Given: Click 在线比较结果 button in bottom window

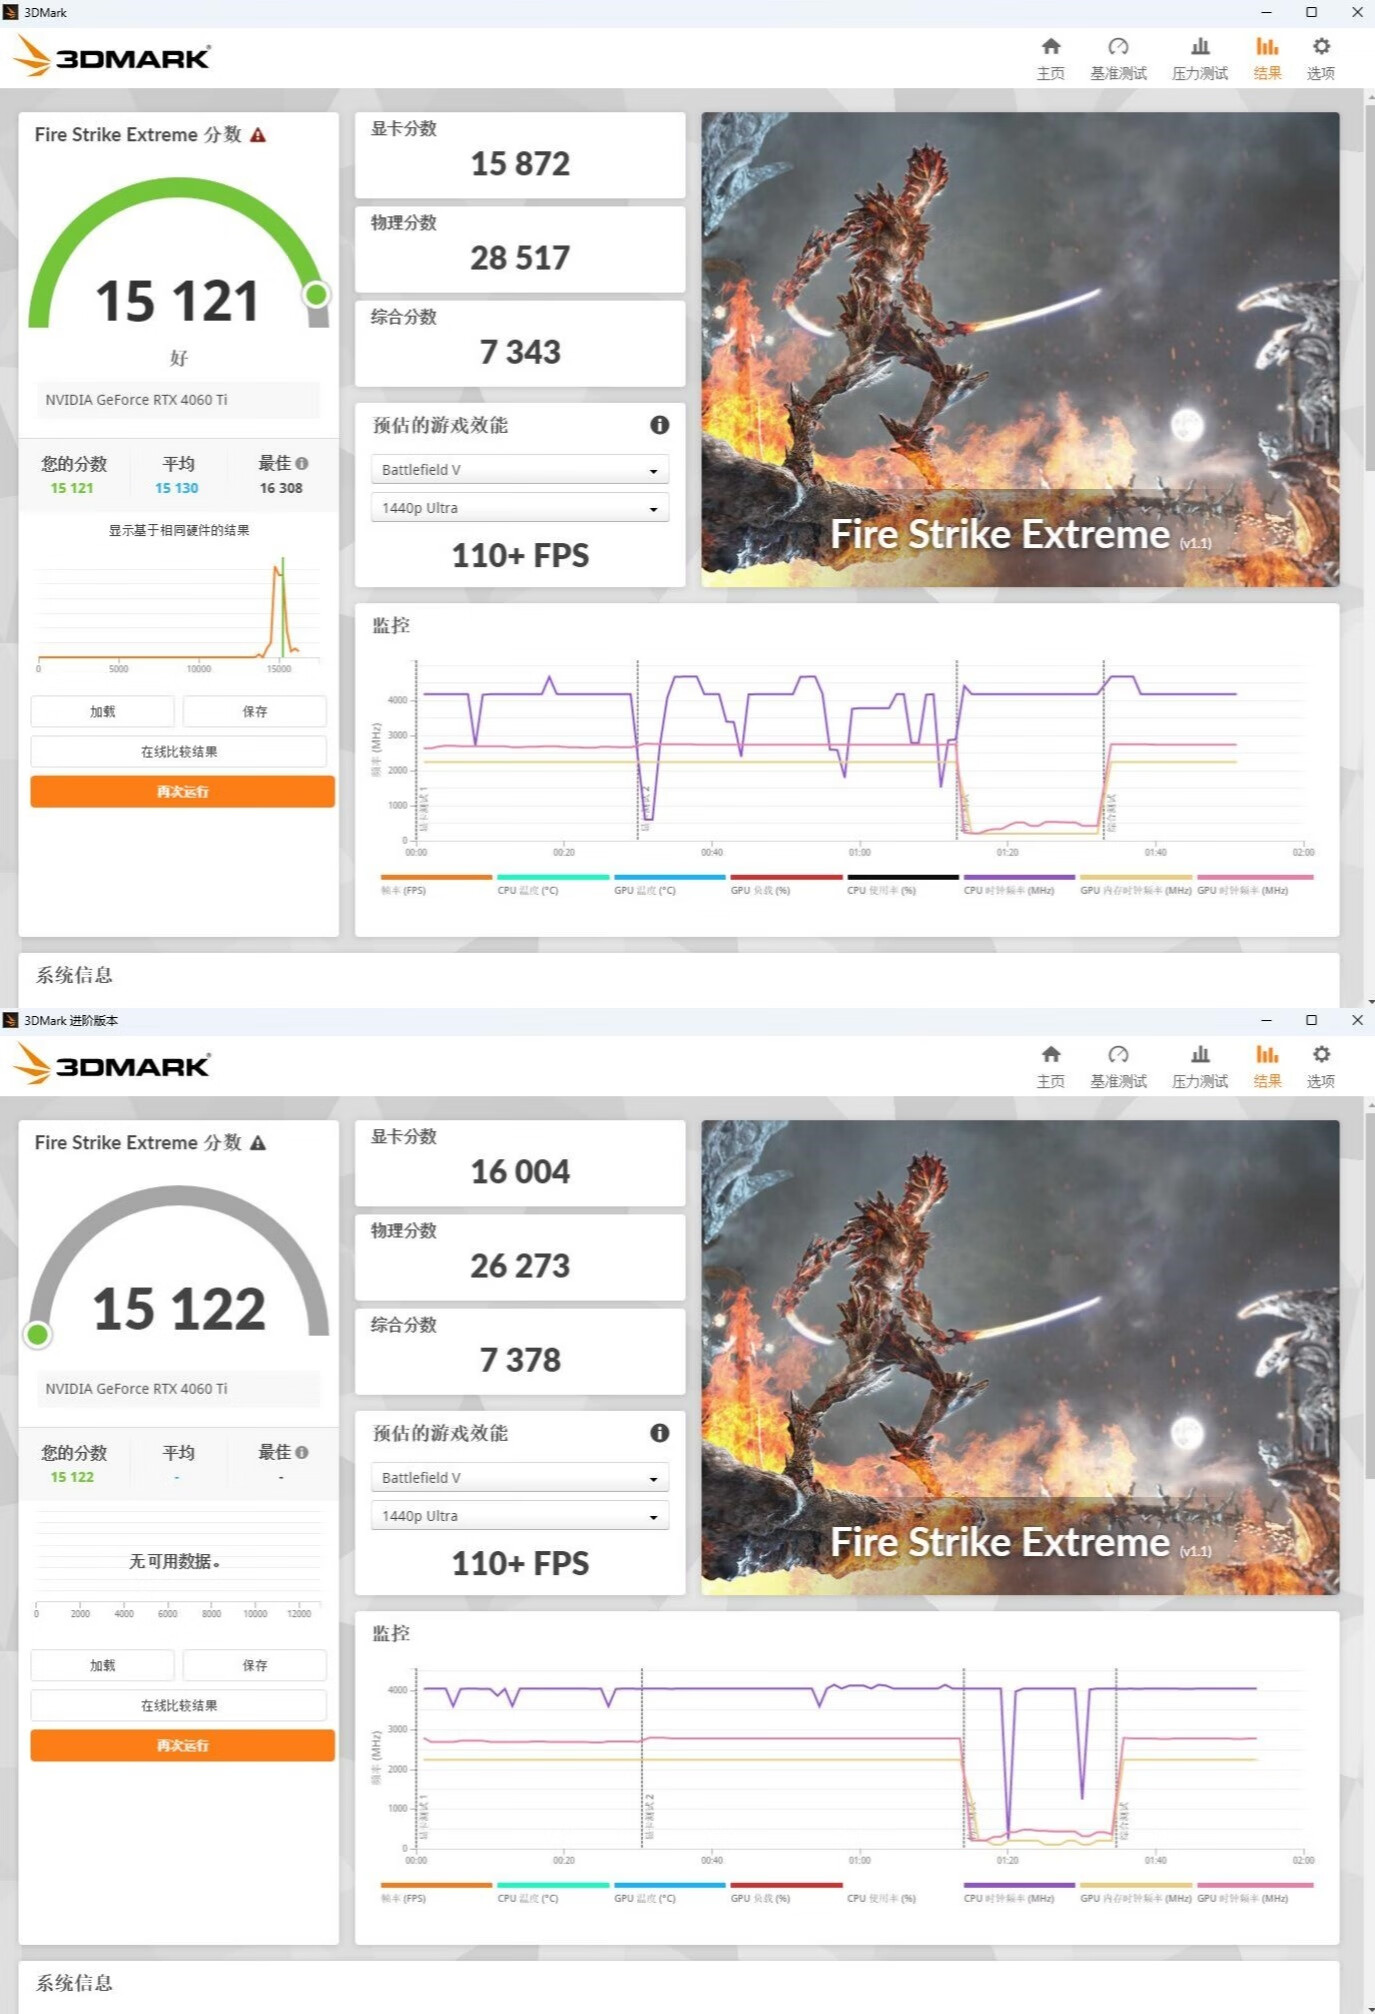Looking at the screenshot, I should 179,1705.
